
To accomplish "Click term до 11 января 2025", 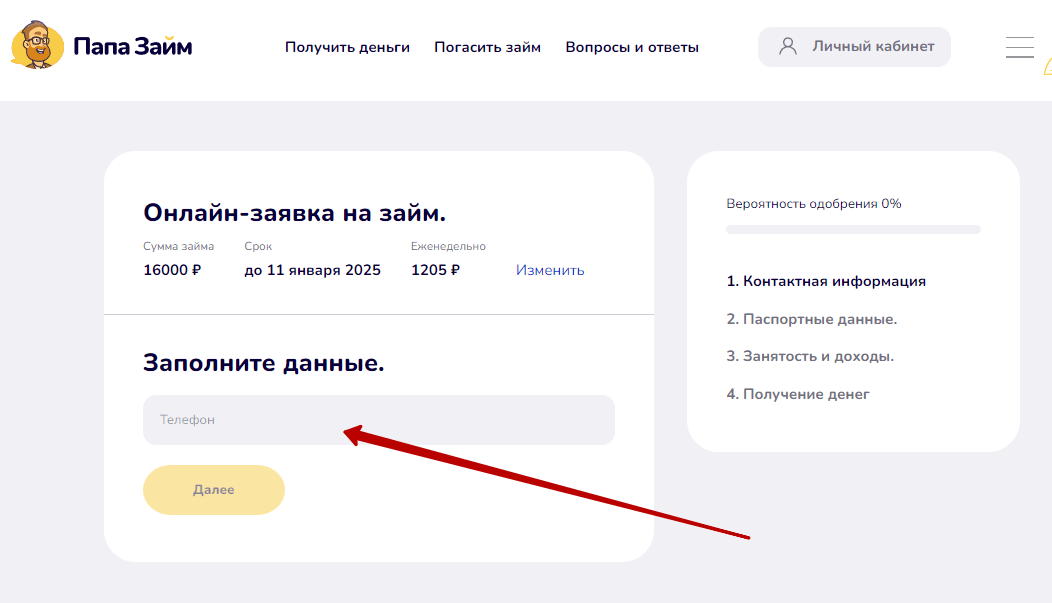I will (x=312, y=270).
